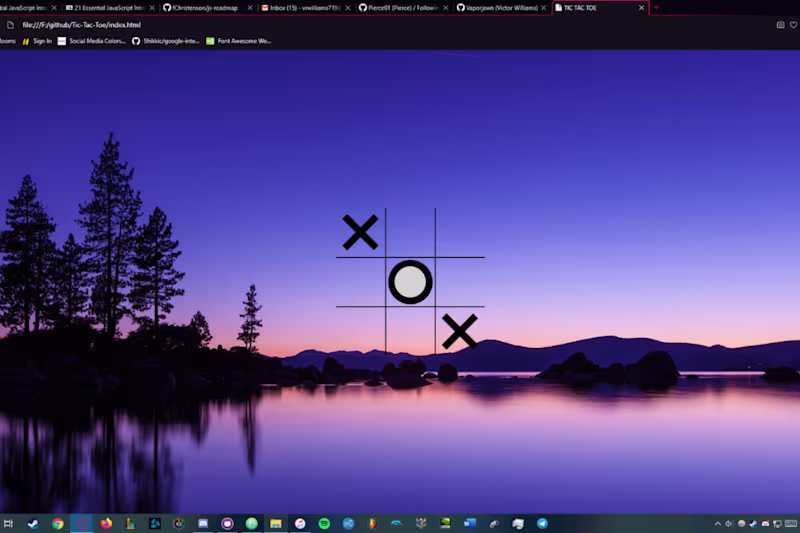Open the purple round app in the taskbar
800x533 pixels.
227,523
